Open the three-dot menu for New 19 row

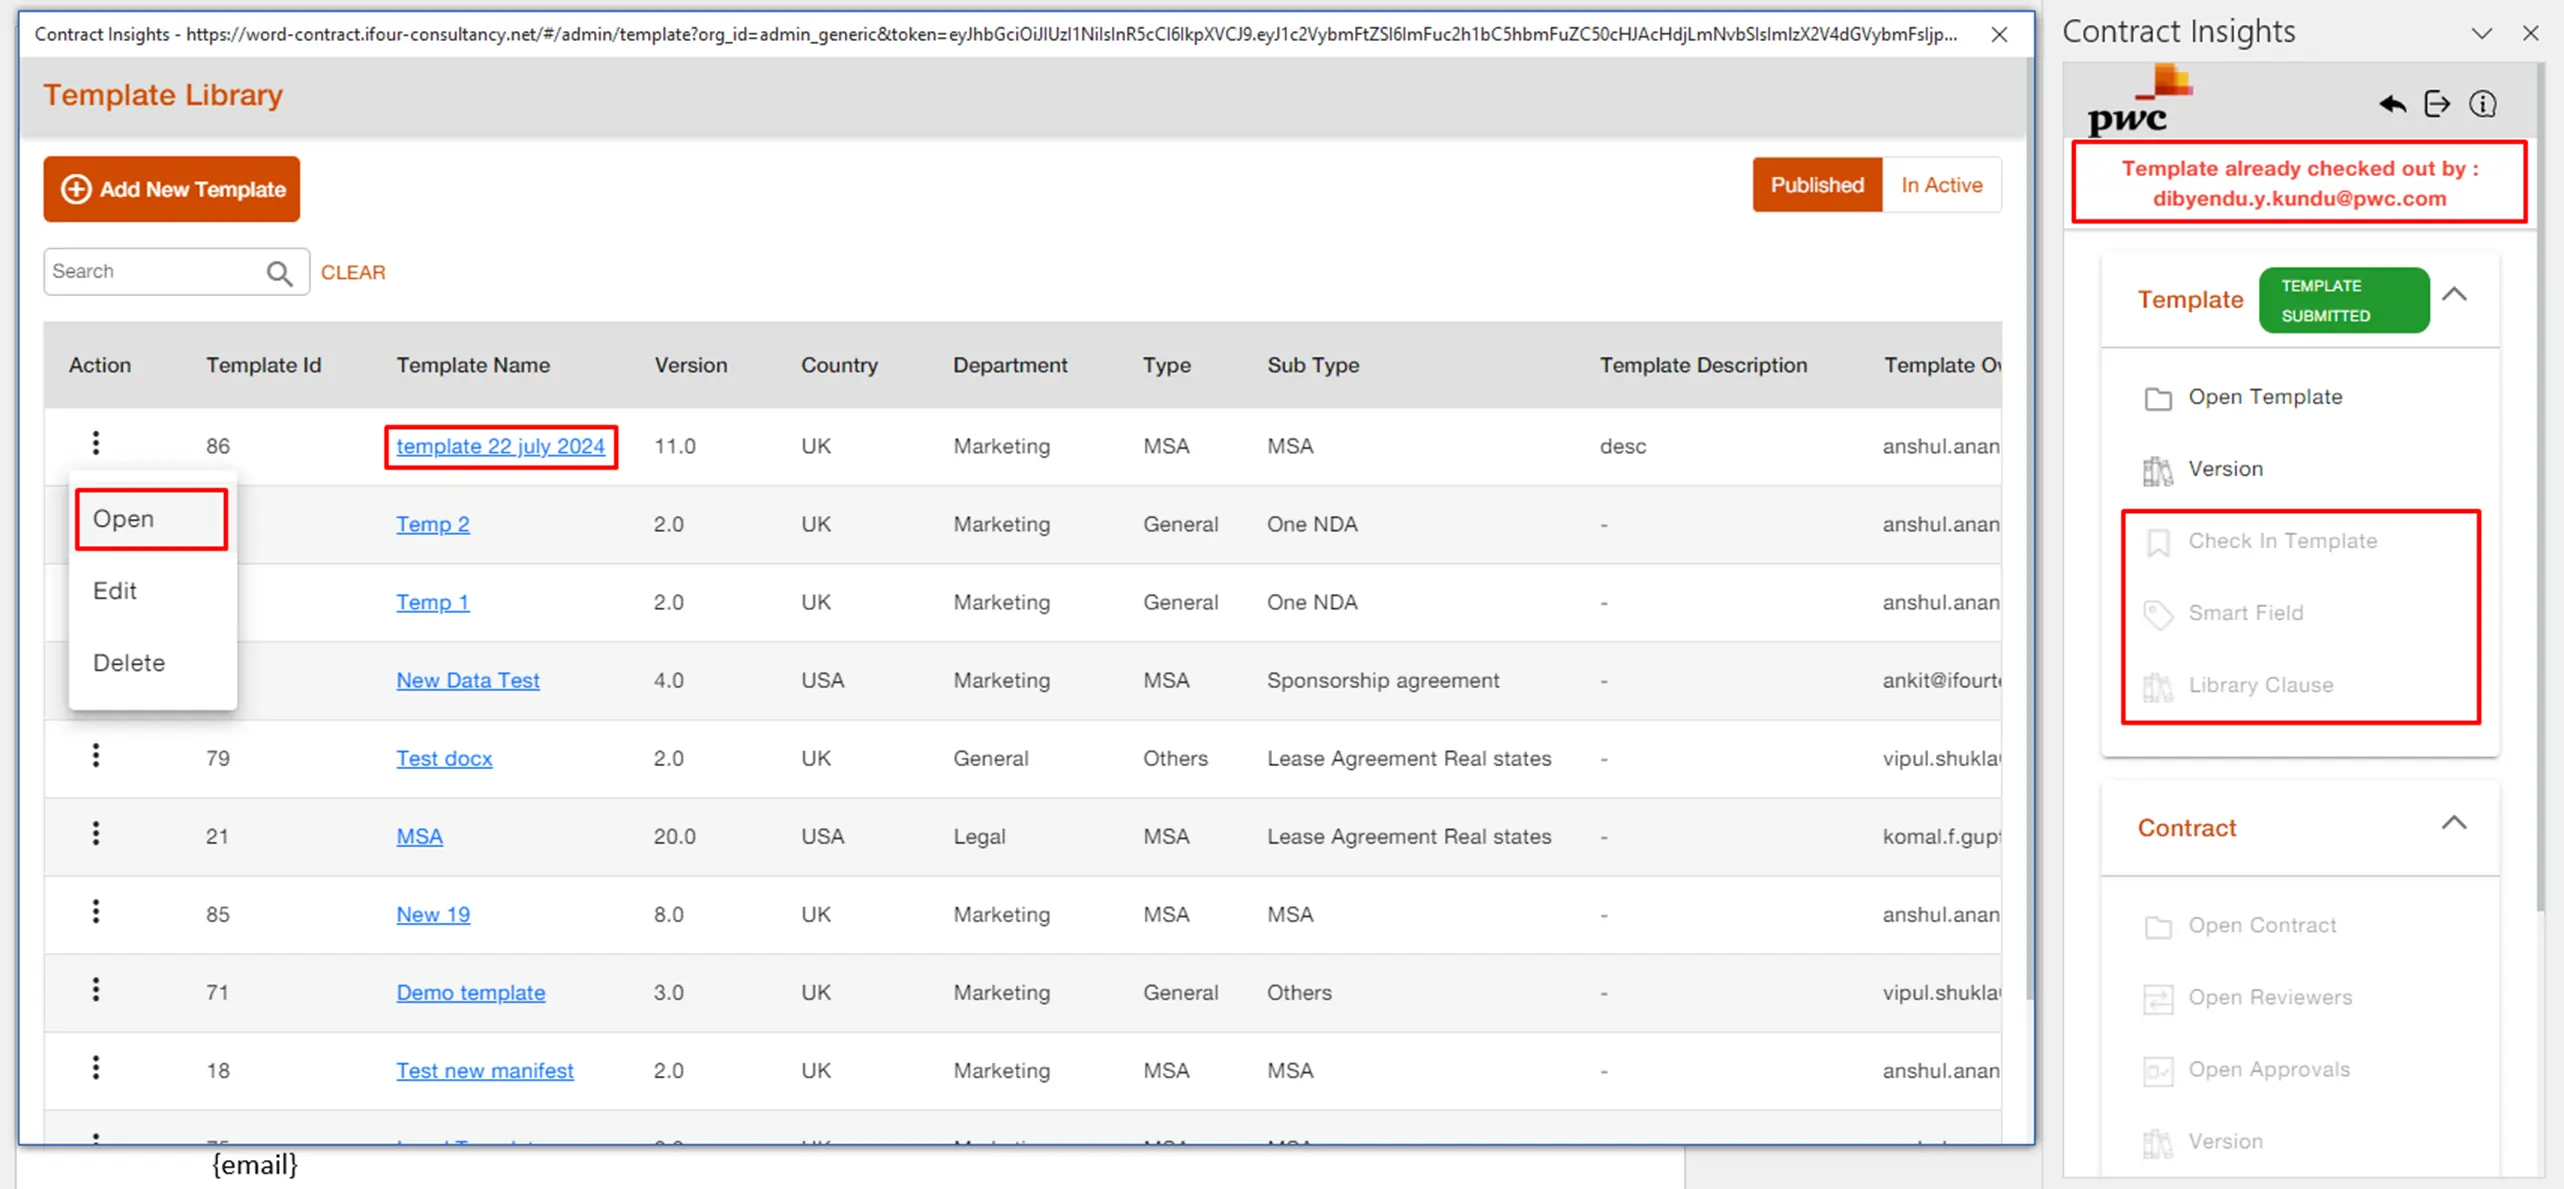click(96, 912)
